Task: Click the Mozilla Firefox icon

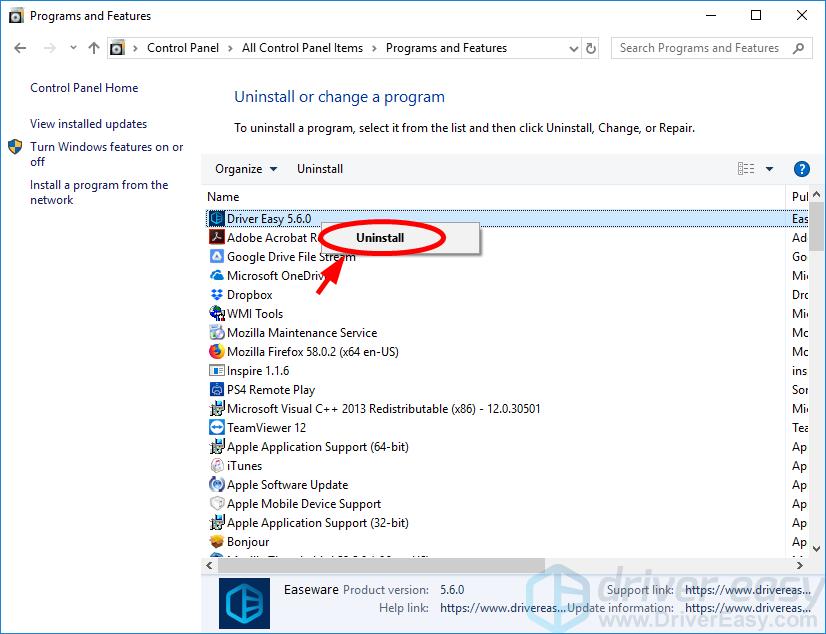Action: pos(217,351)
